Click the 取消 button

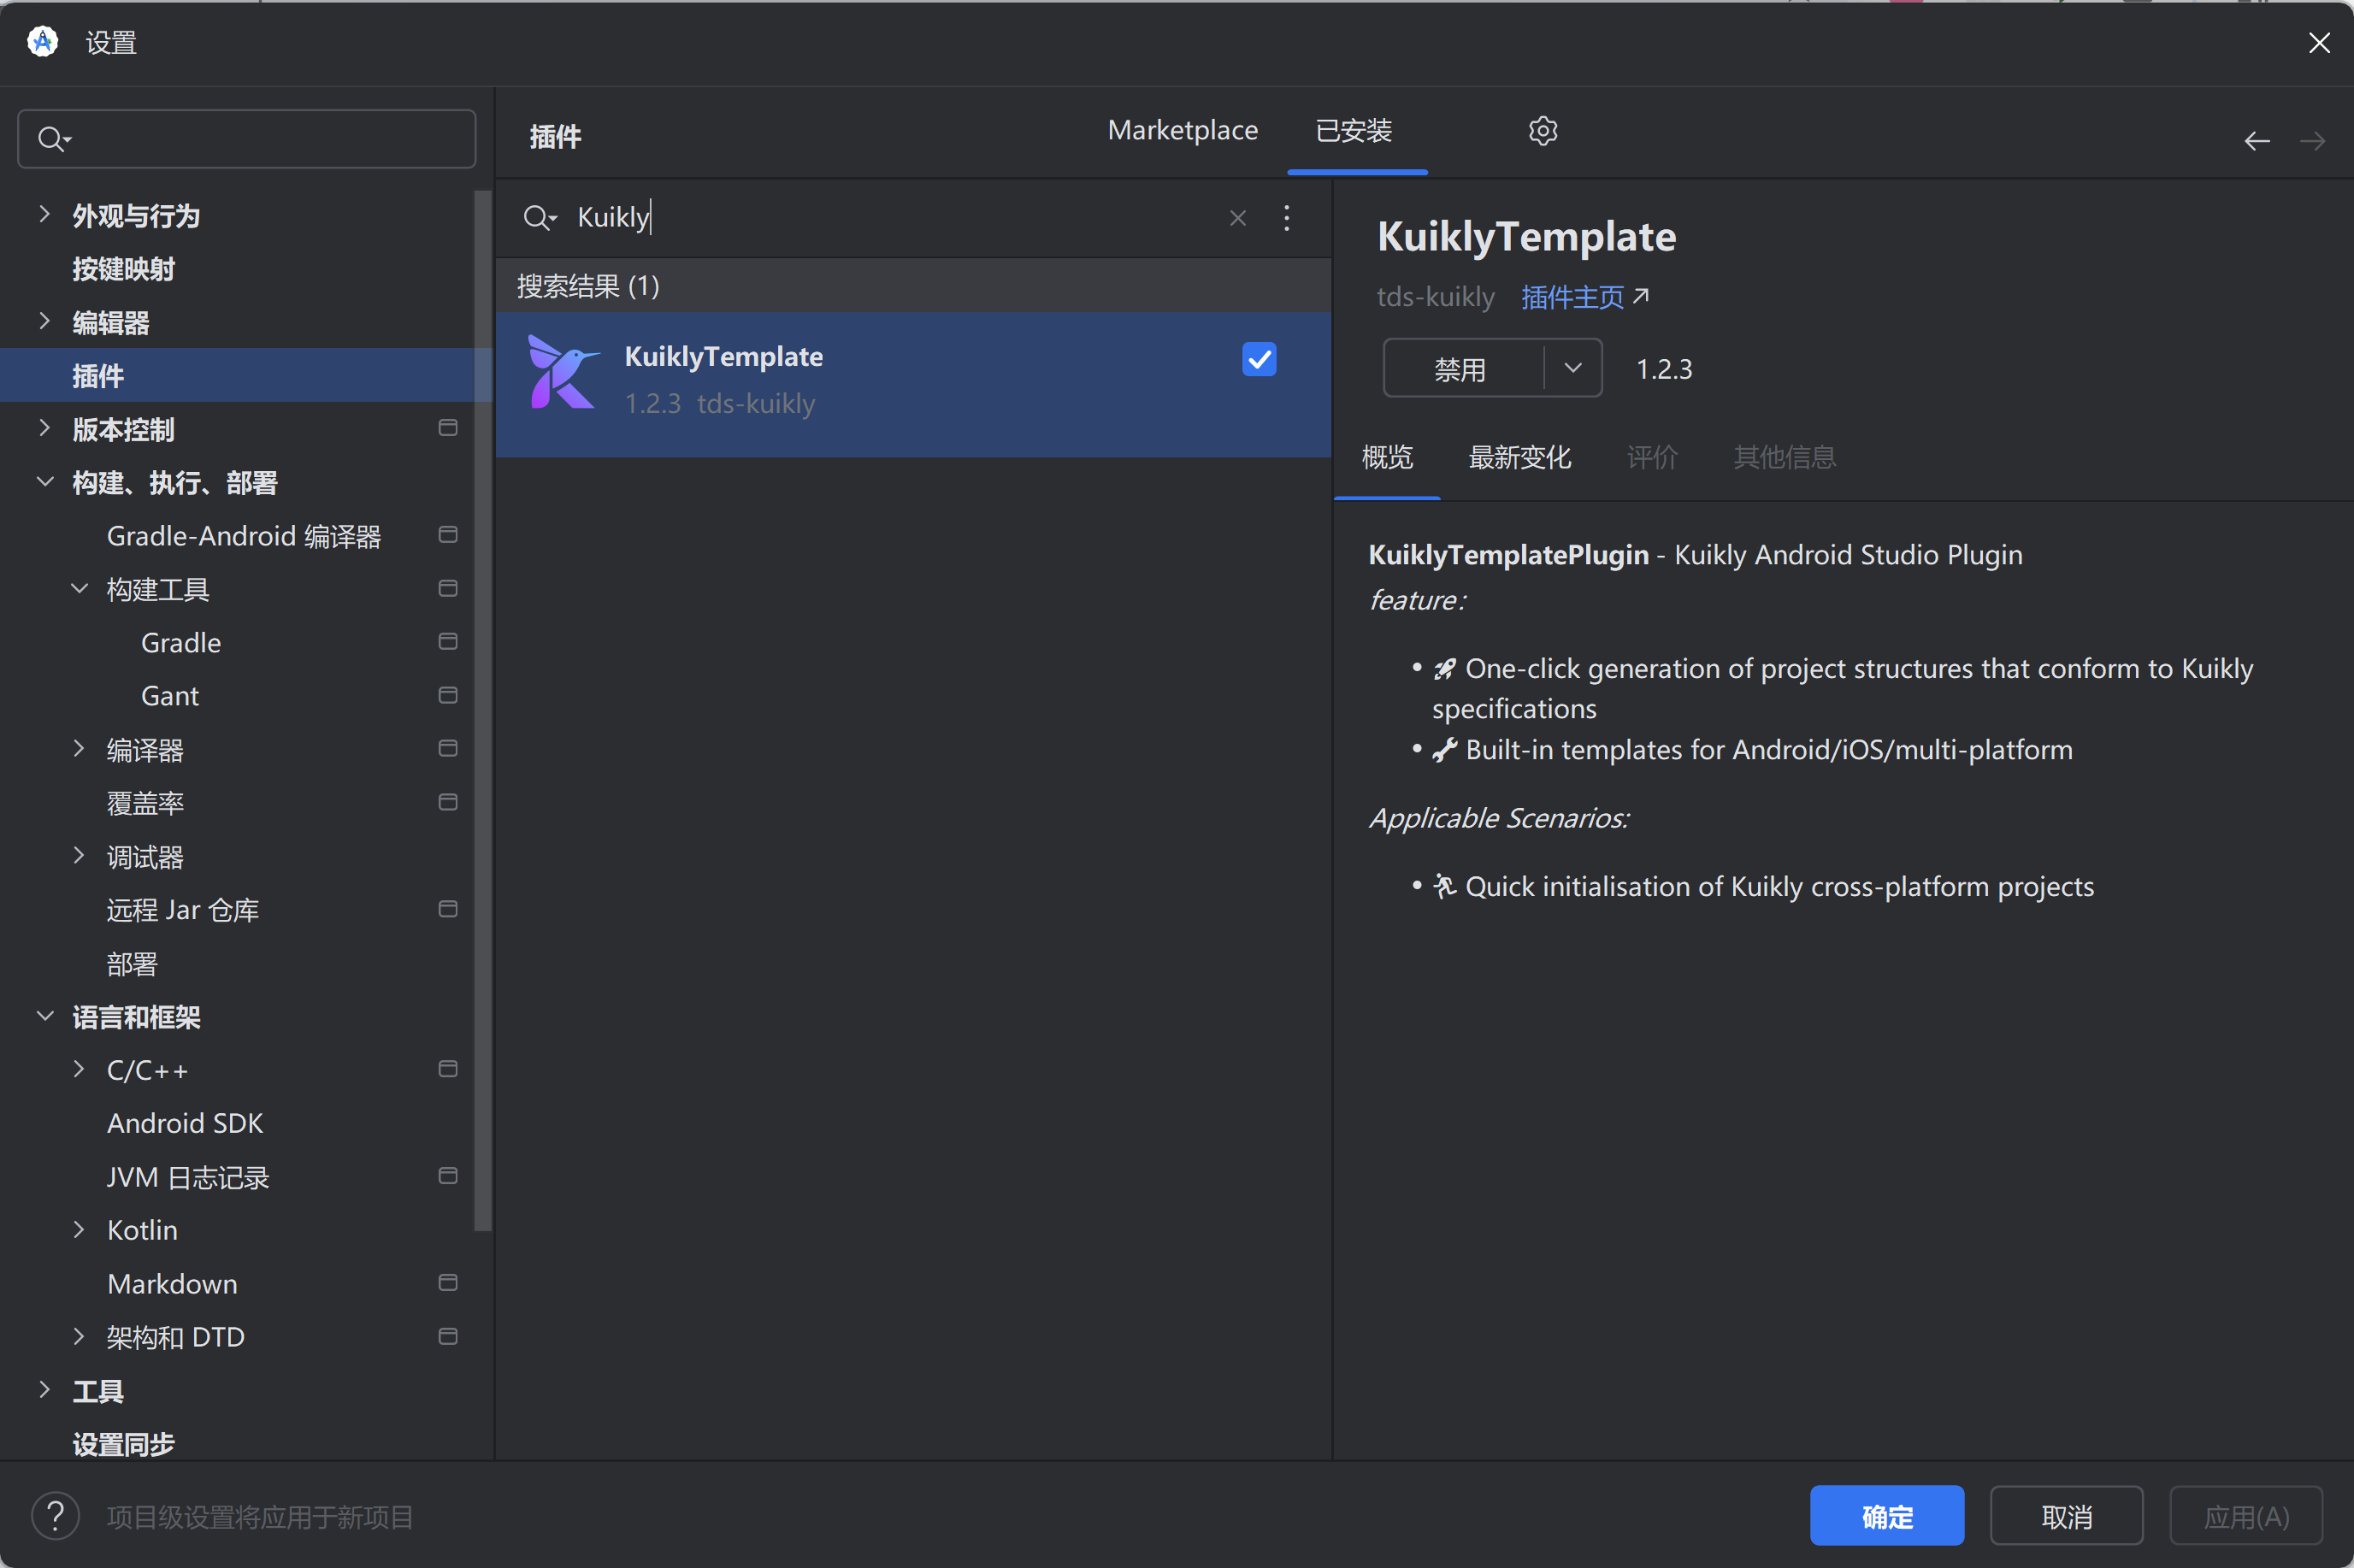[x=2065, y=1516]
